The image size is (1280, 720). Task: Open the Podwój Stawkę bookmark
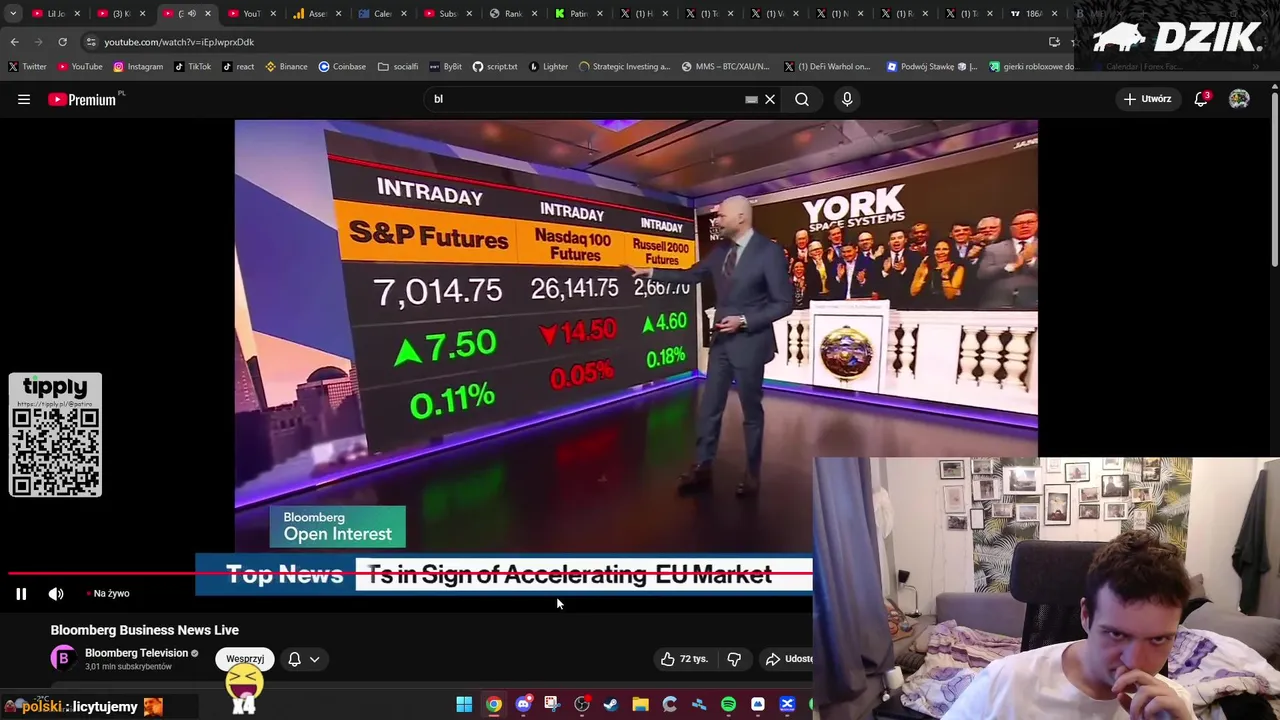pyautogui.click(x=932, y=67)
